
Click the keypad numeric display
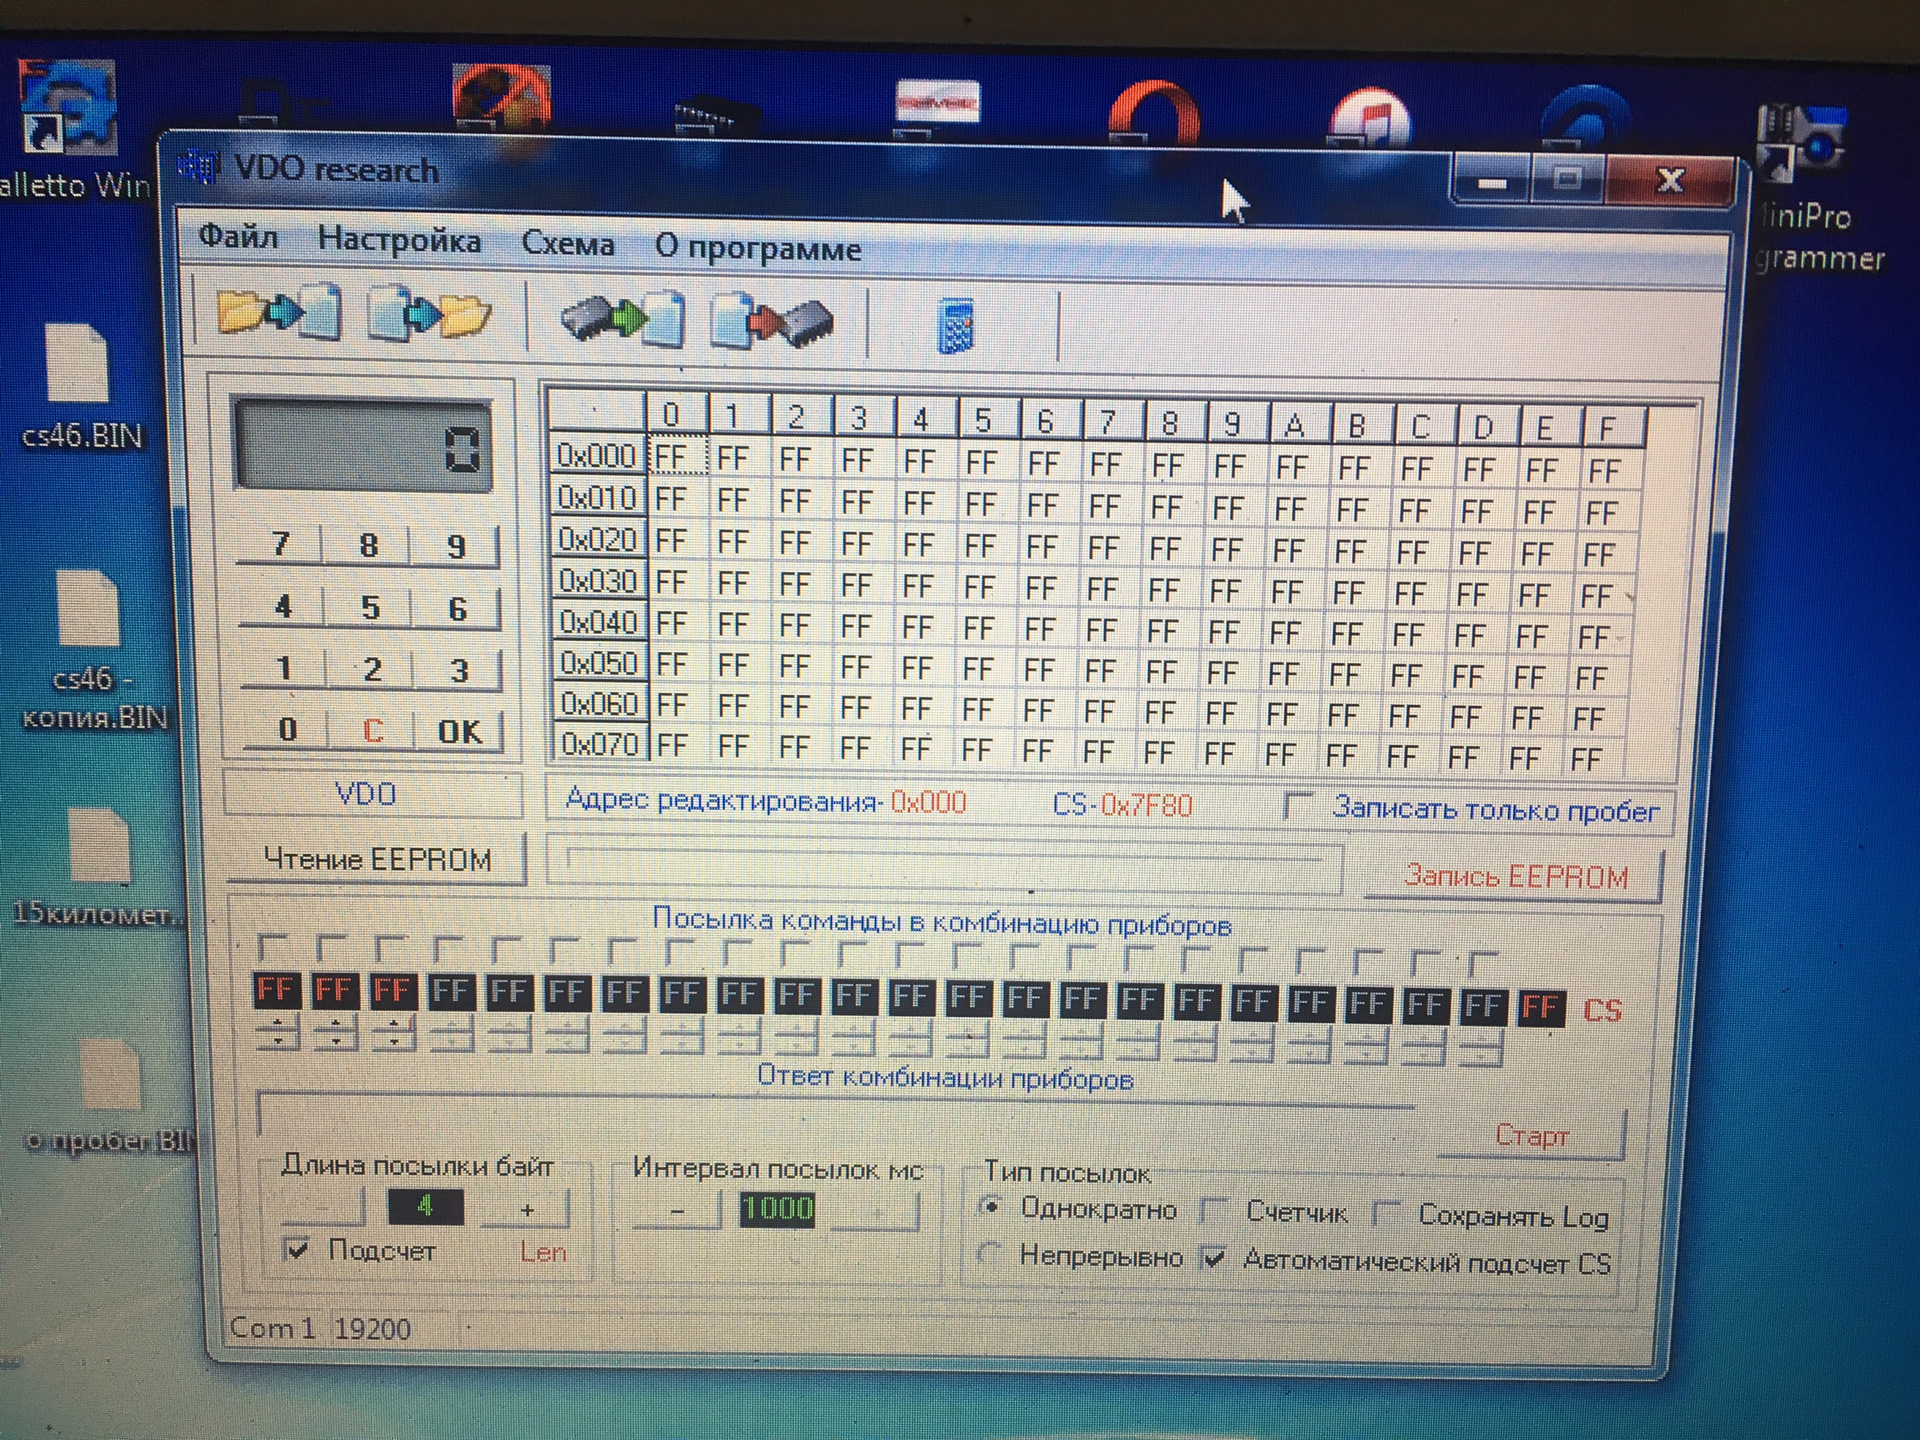(364, 446)
